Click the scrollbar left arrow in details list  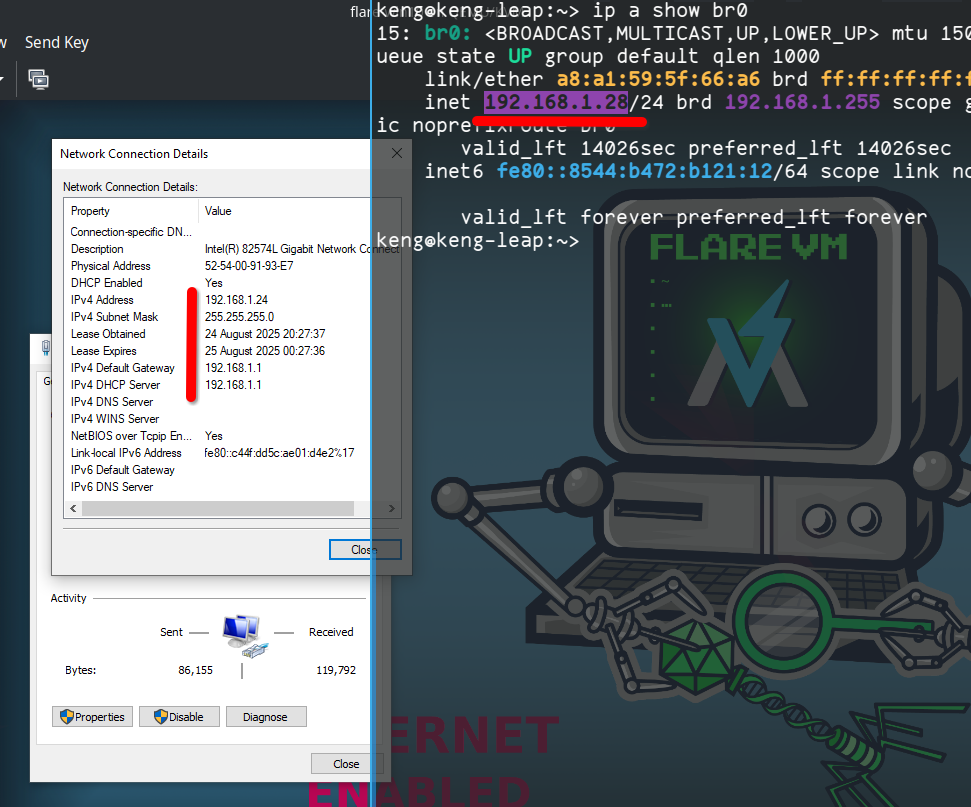point(73,509)
